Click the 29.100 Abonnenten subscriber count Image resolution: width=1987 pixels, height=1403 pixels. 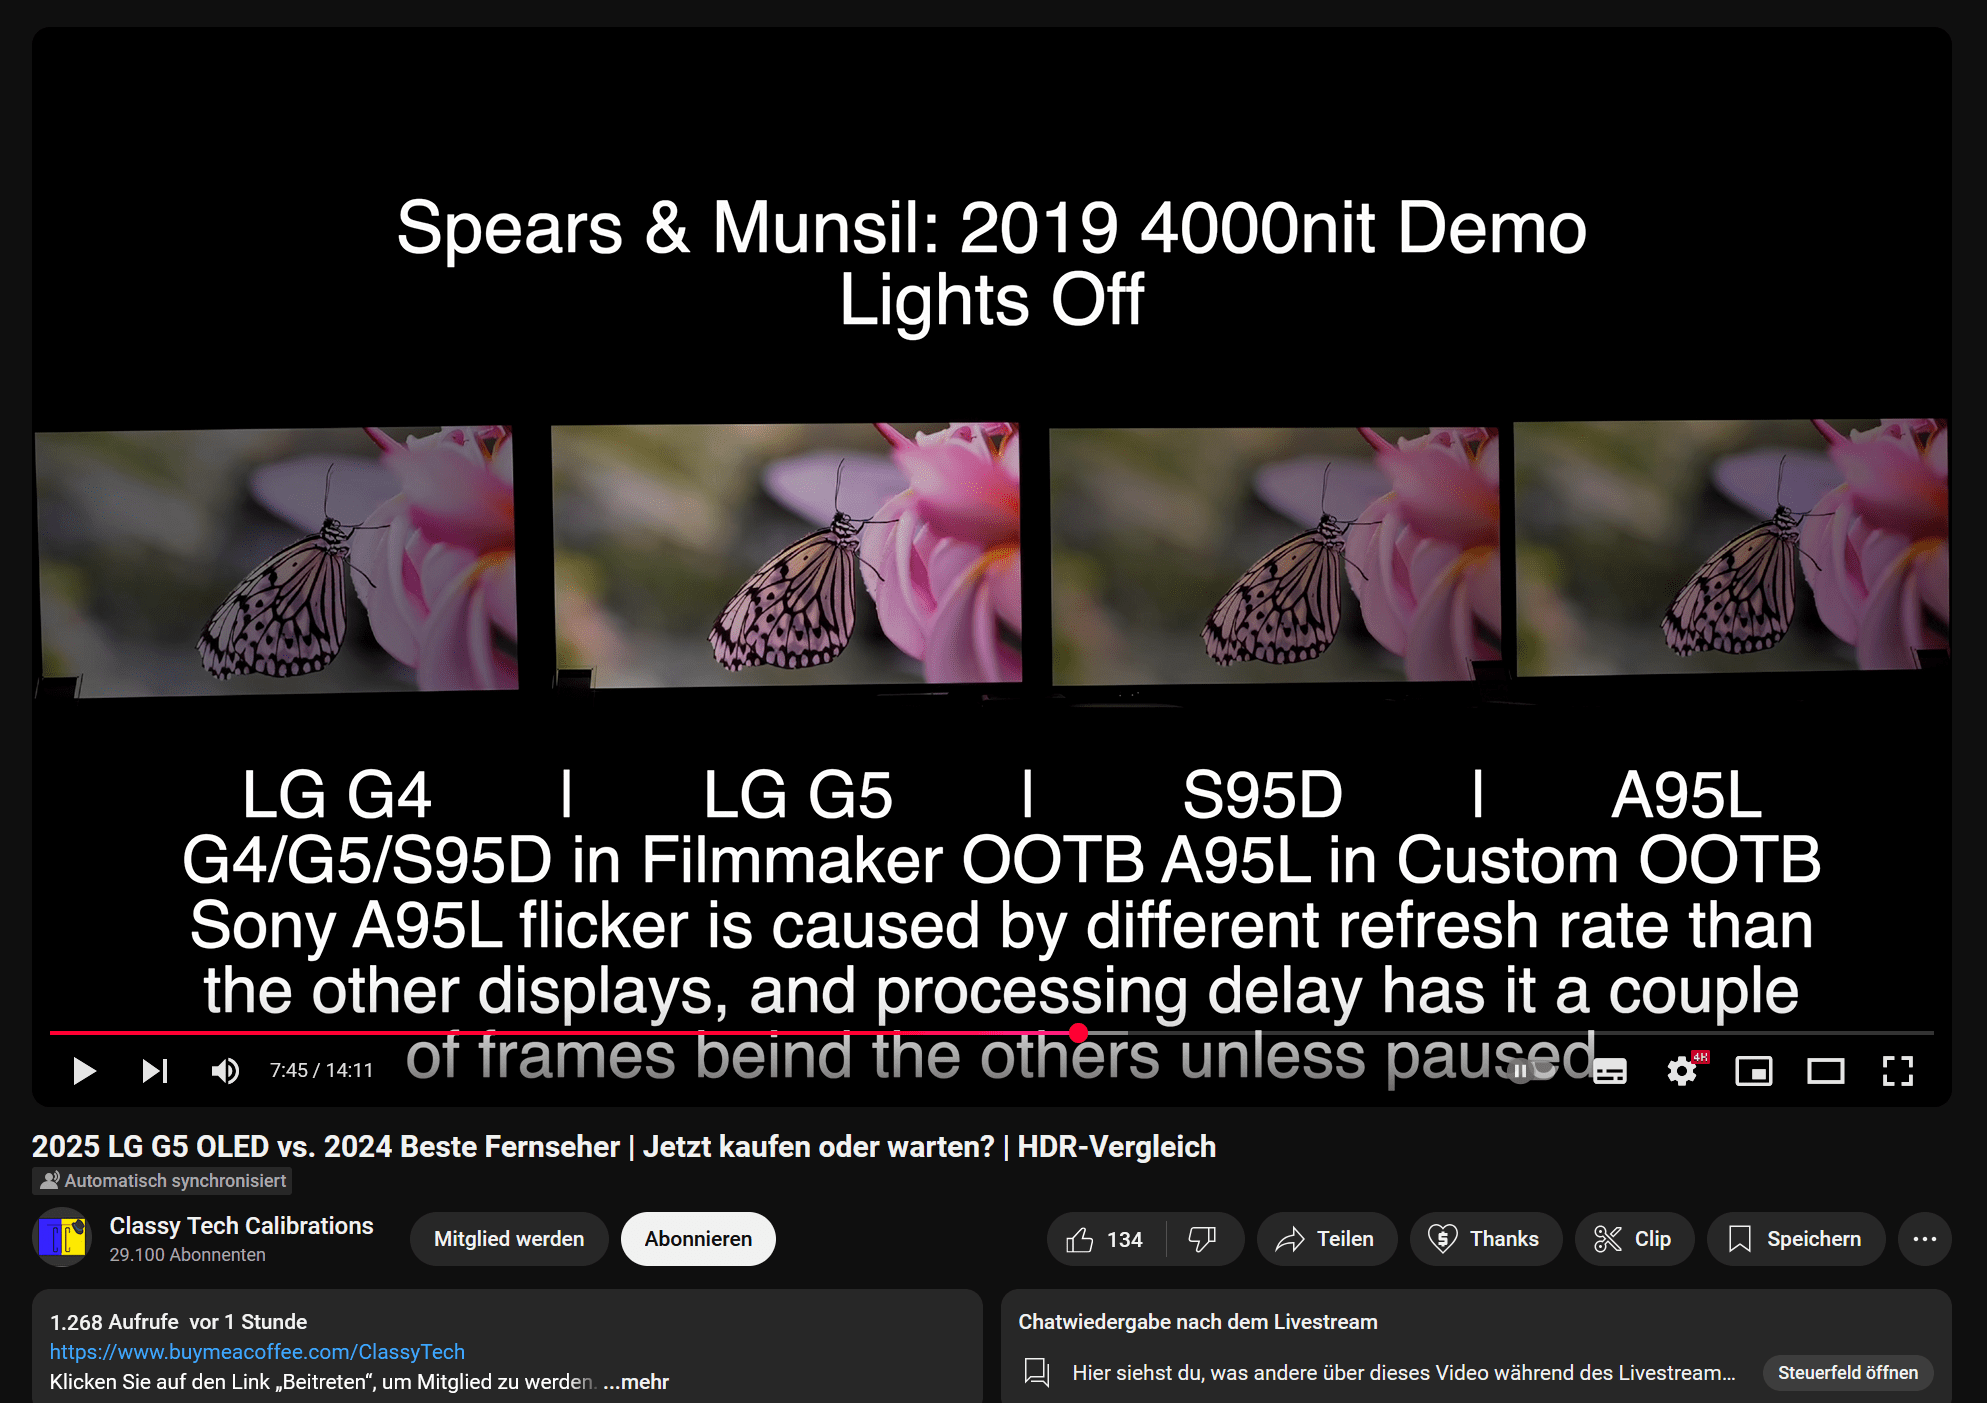pyautogui.click(x=187, y=1255)
